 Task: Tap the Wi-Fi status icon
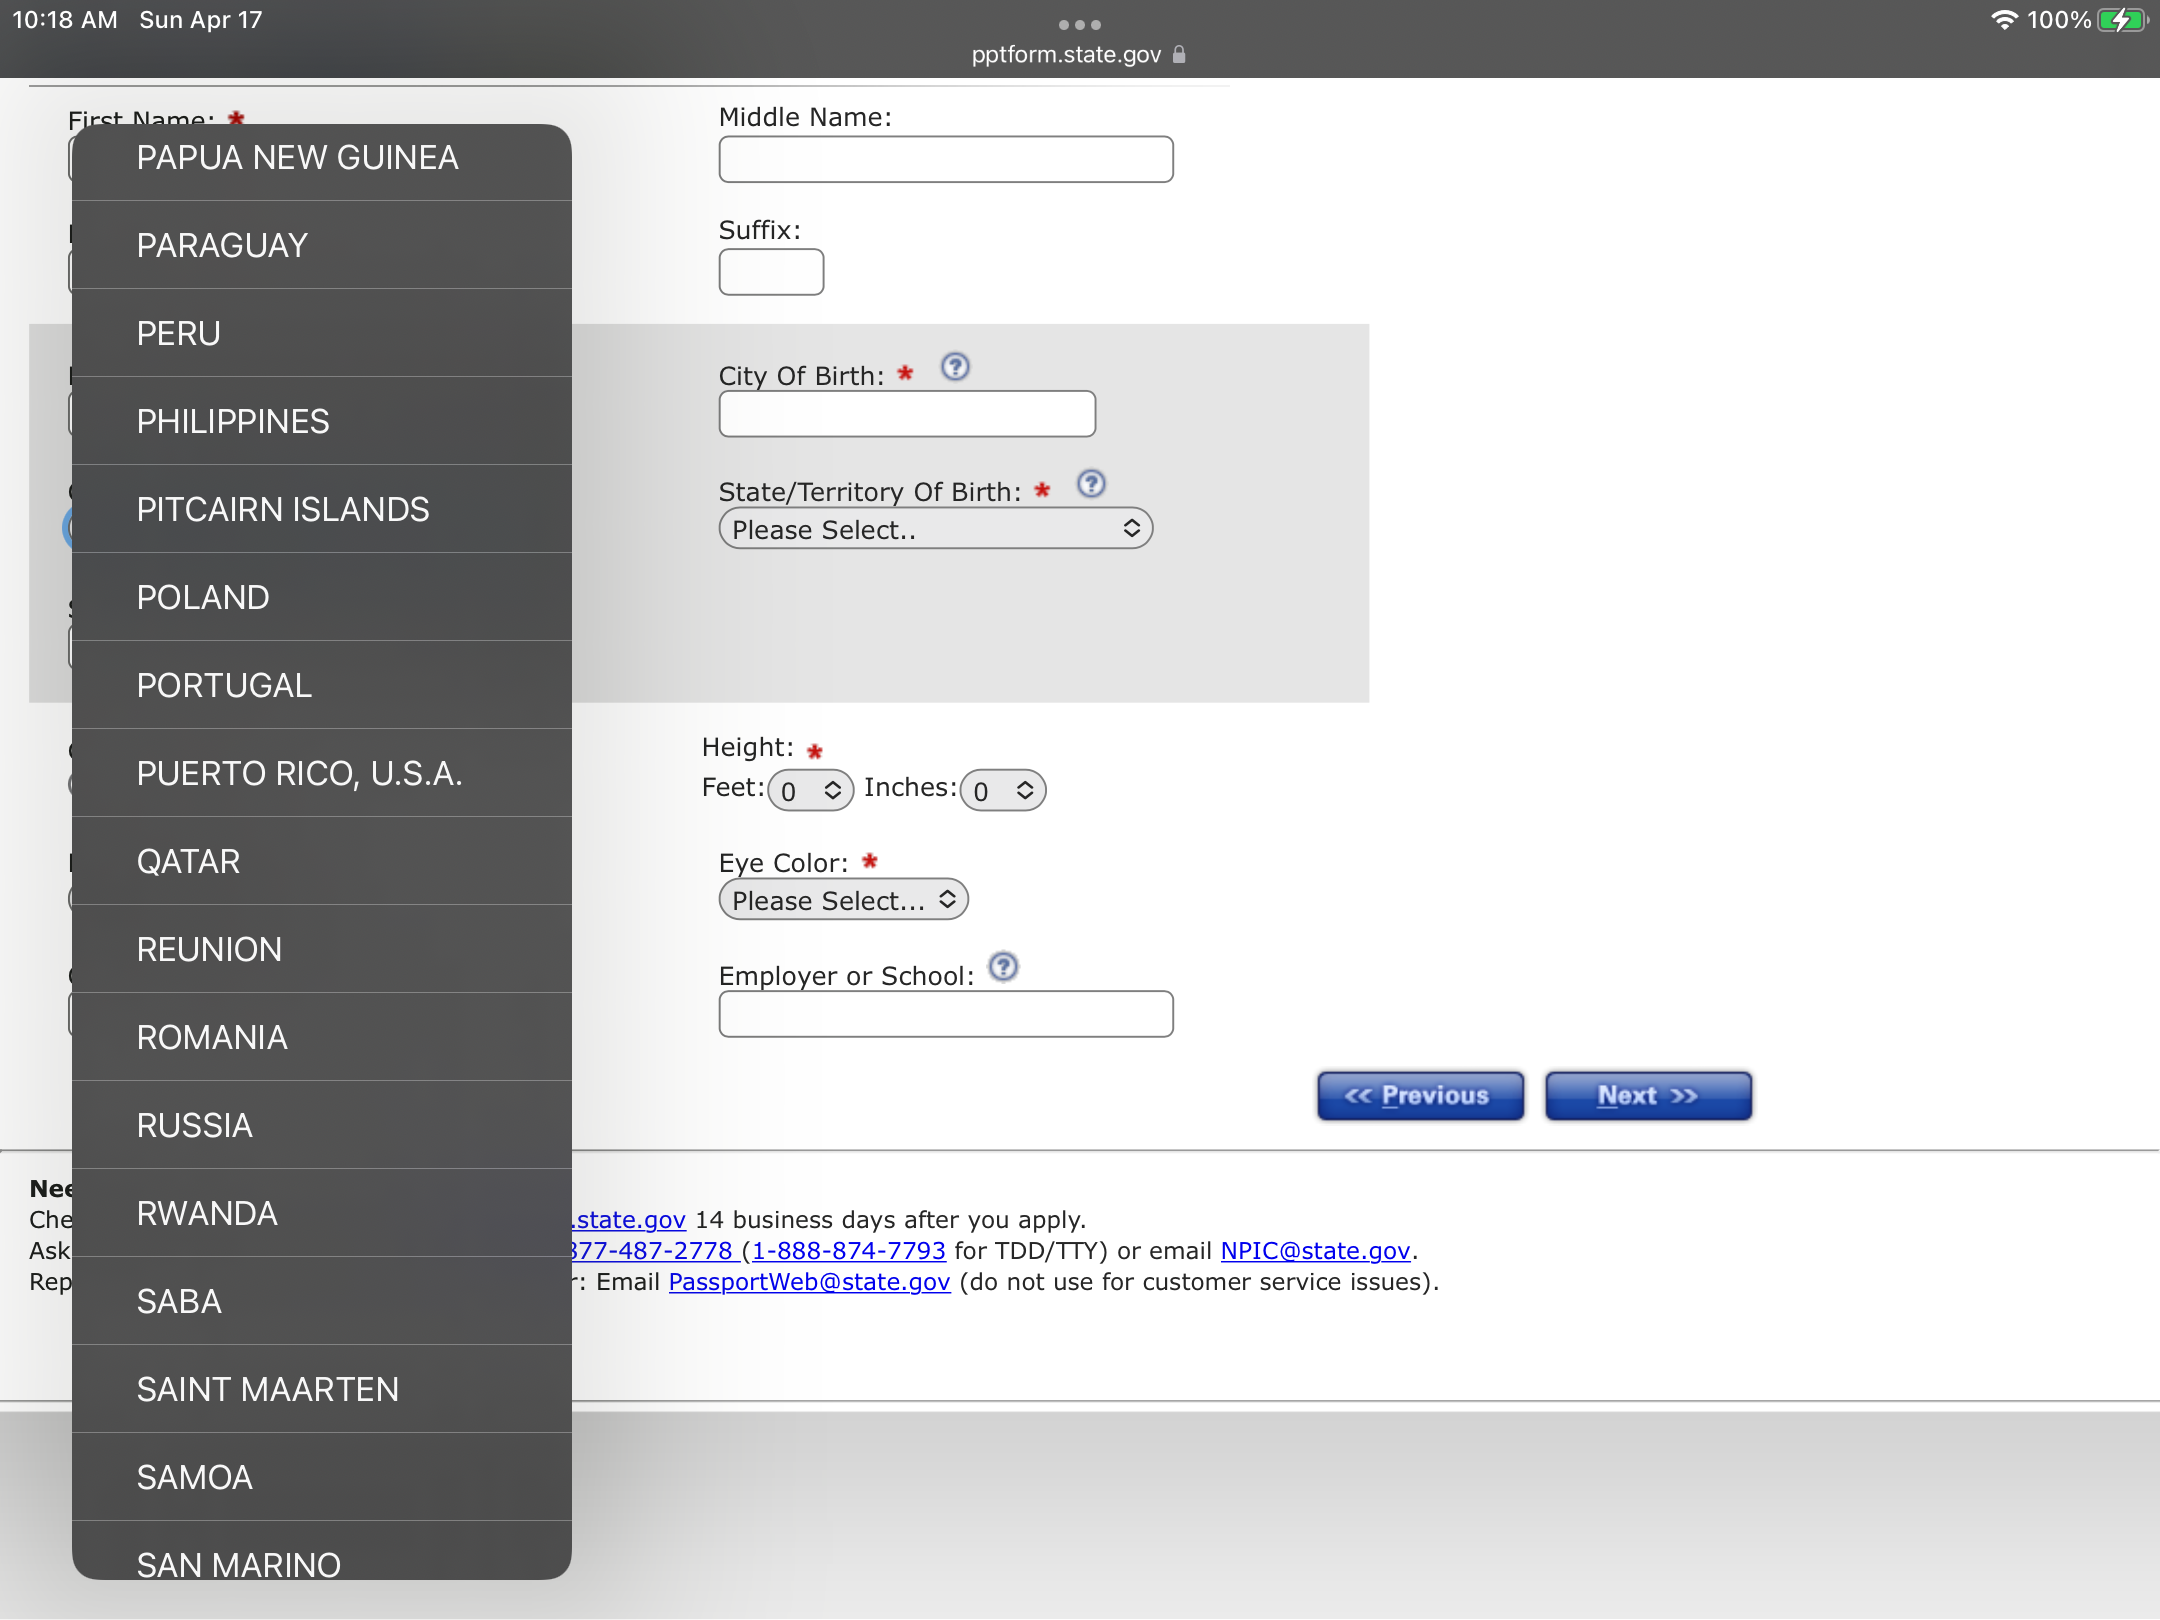tap(2004, 20)
